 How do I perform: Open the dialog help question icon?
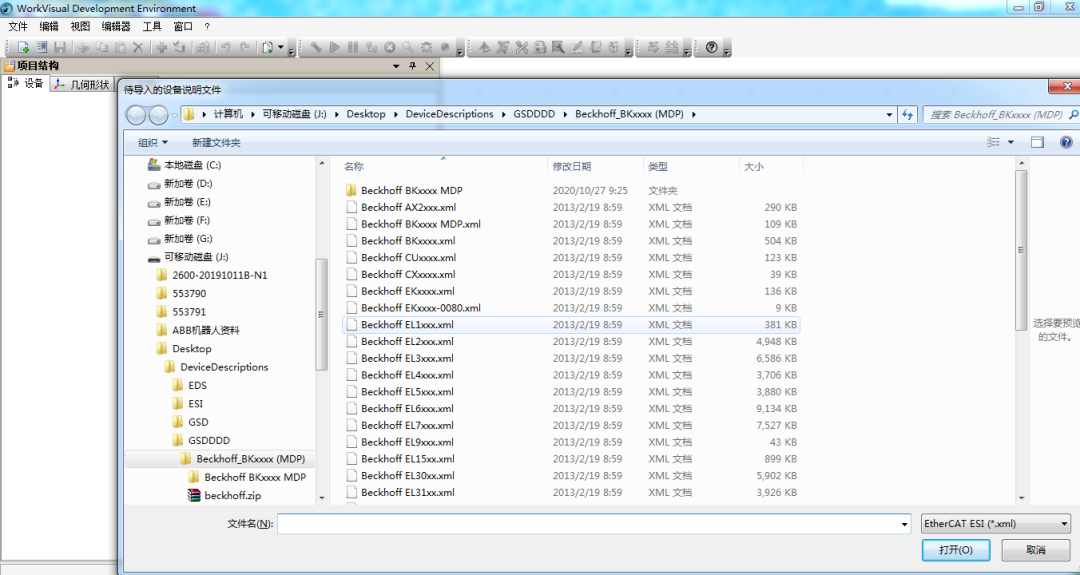pos(1066,143)
